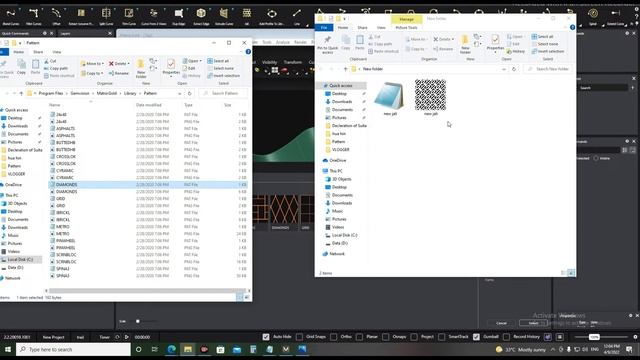Image resolution: width=640 pixels, height=360 pixels.
Task: Click Copy path in Pattern window
Action: (56, 68)
